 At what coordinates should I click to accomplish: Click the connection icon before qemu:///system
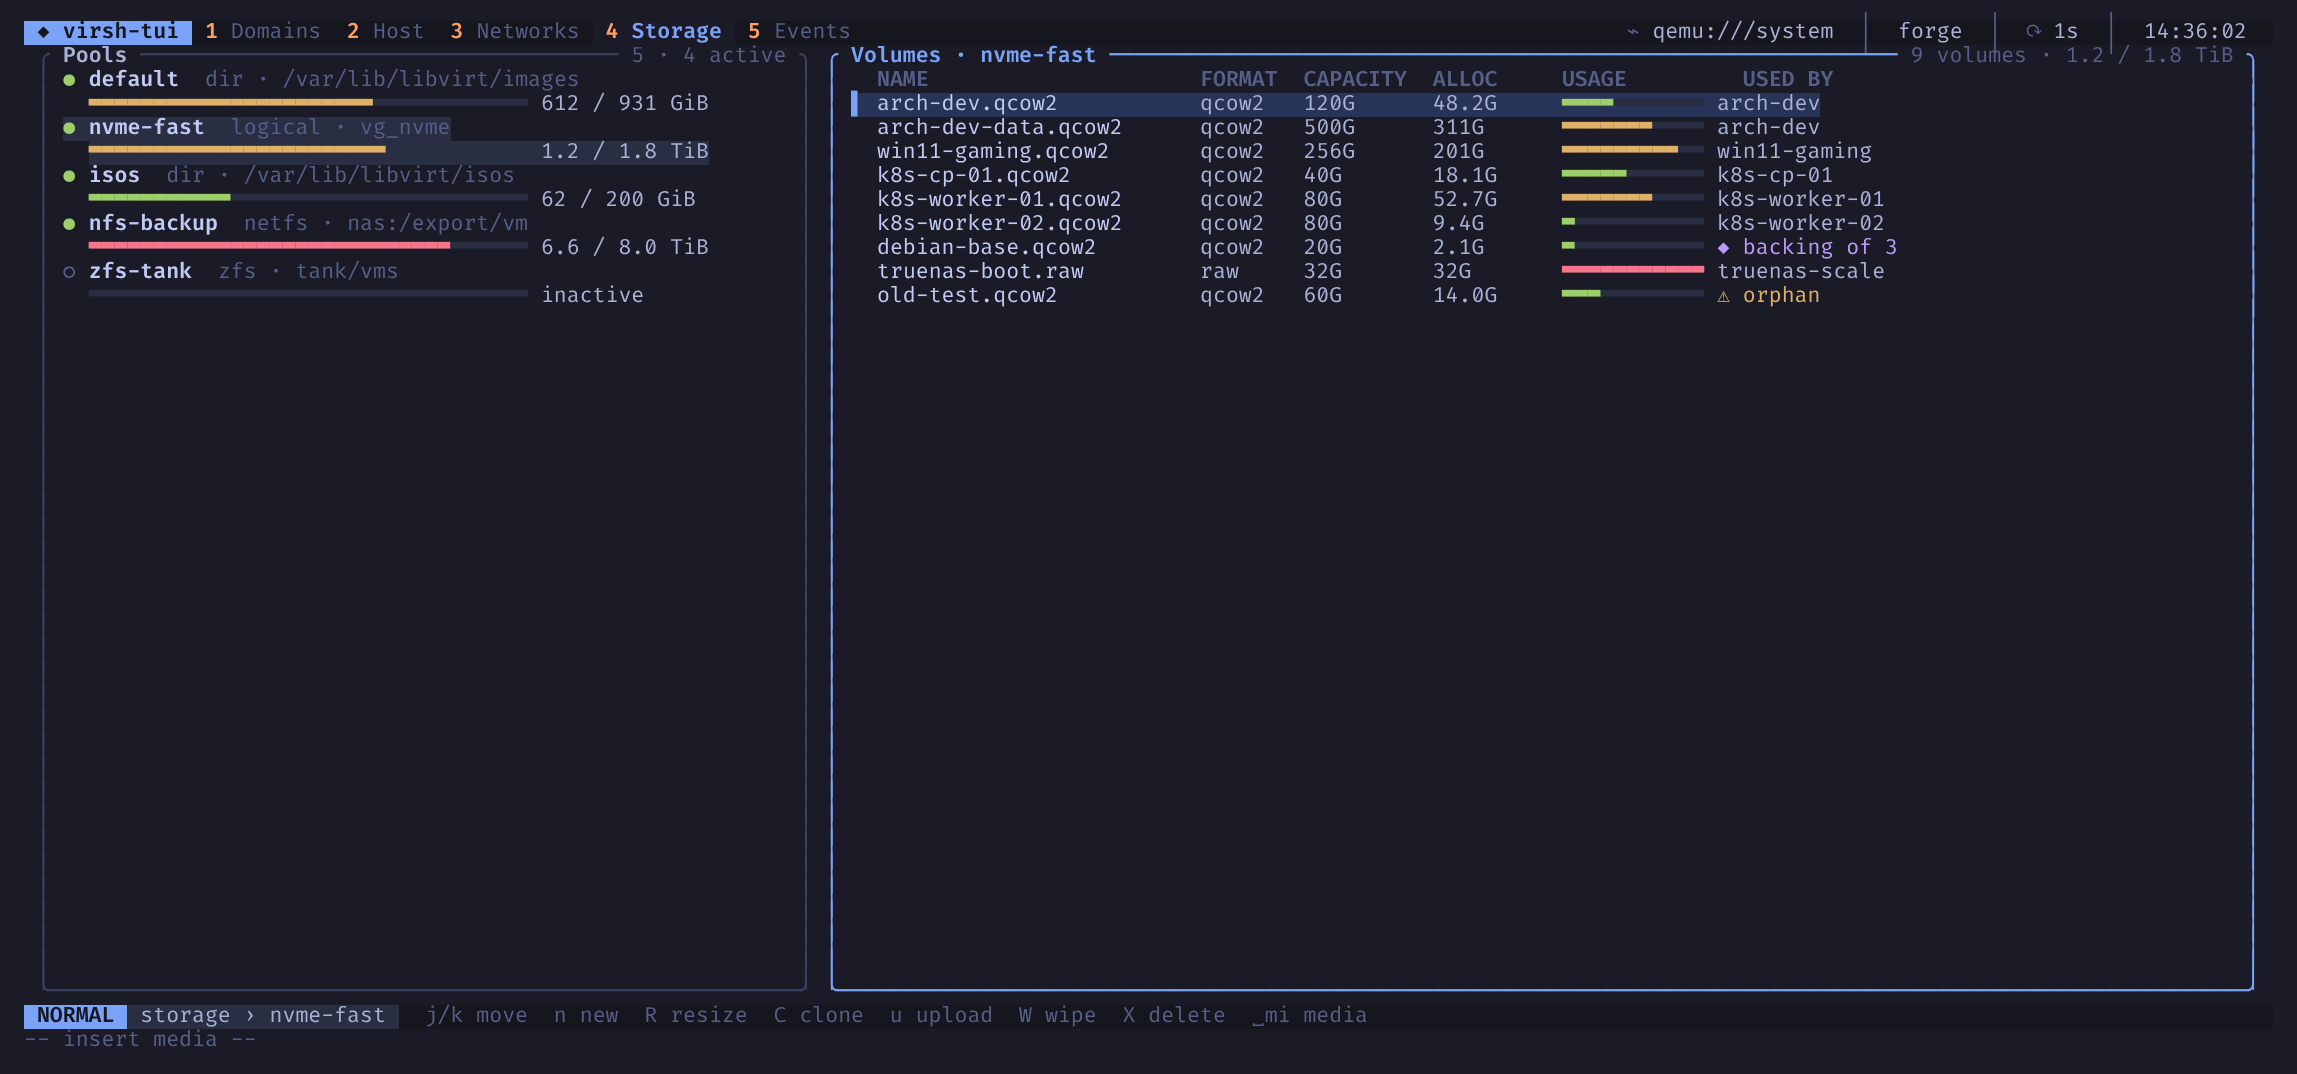pos(1633,32)
